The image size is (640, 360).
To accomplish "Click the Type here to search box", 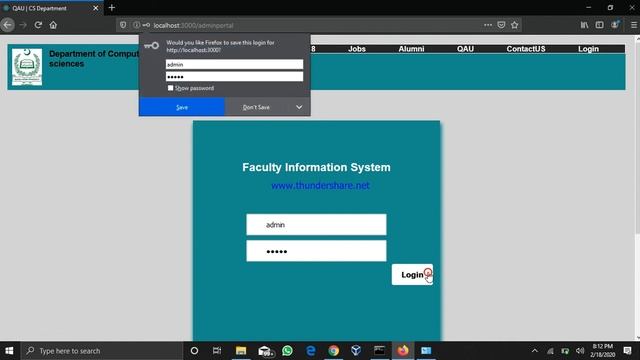I will (102, 351).
